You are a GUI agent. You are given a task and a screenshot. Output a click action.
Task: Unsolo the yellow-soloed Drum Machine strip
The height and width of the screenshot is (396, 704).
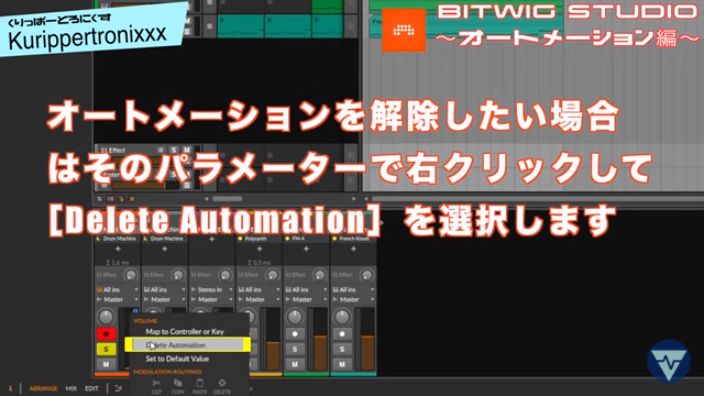pyautogui.click(x=106, y=349)
